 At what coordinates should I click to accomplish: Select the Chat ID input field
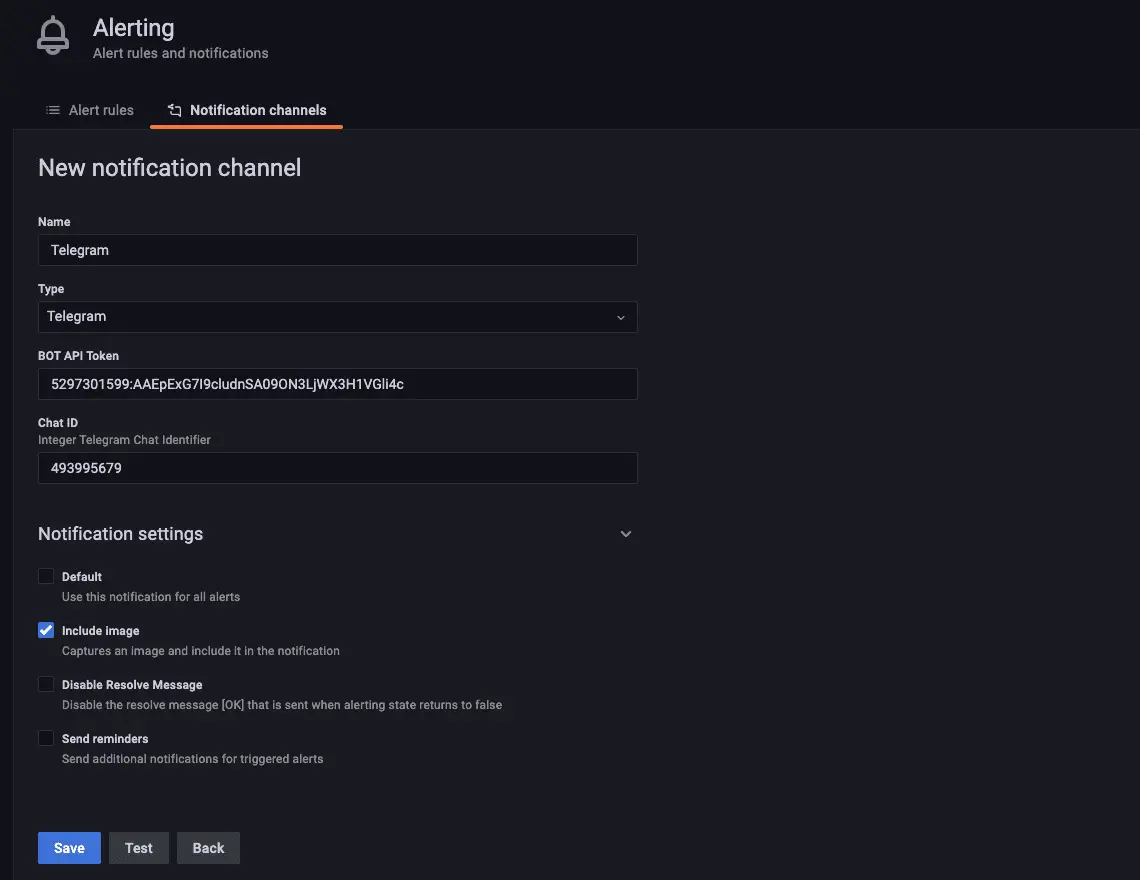(x=337, y=468)
